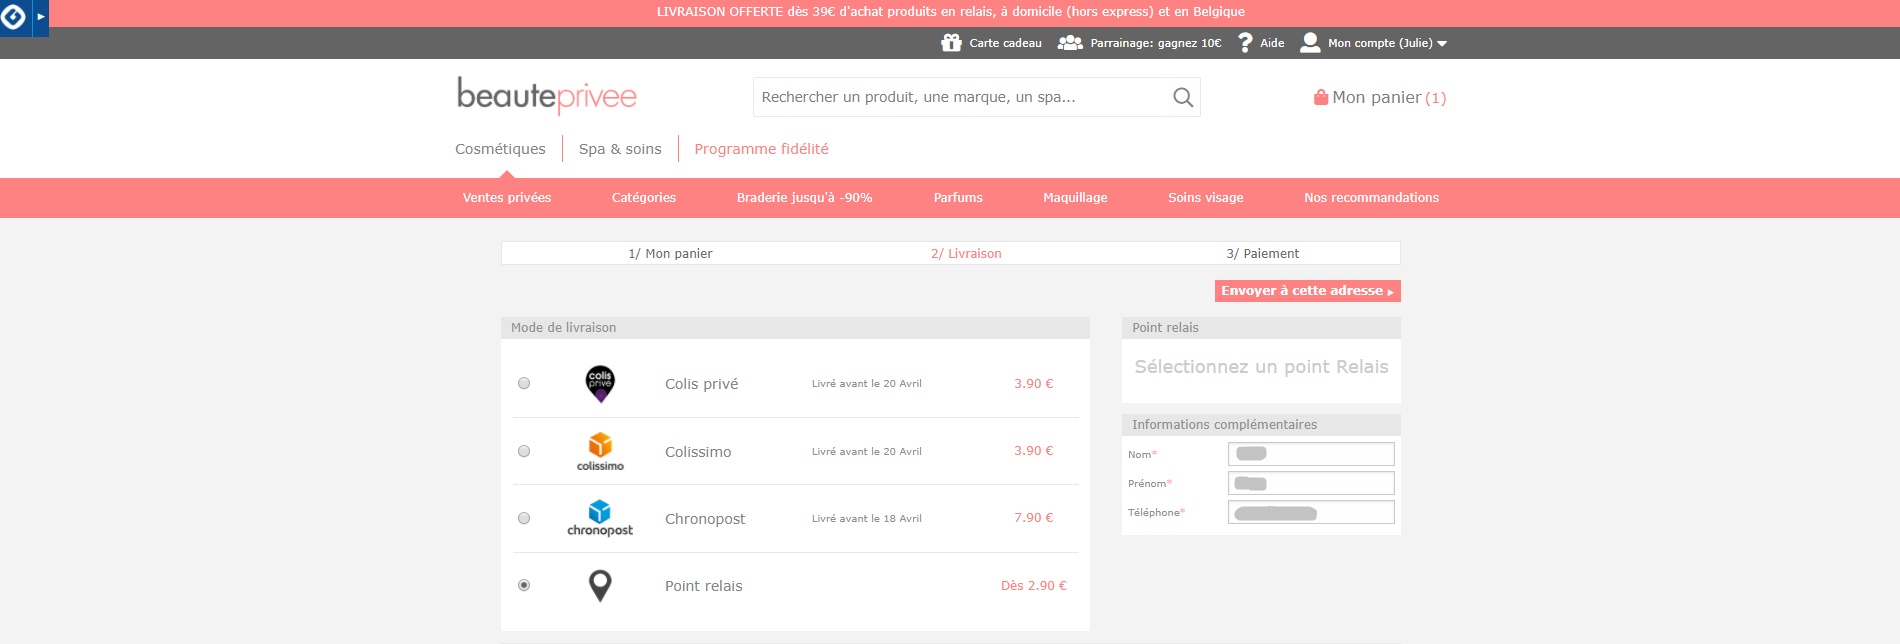Viewport: 1900px width, 644px height.
Task: Open the Parfums menu item
Action: click(x=958, y=198)
